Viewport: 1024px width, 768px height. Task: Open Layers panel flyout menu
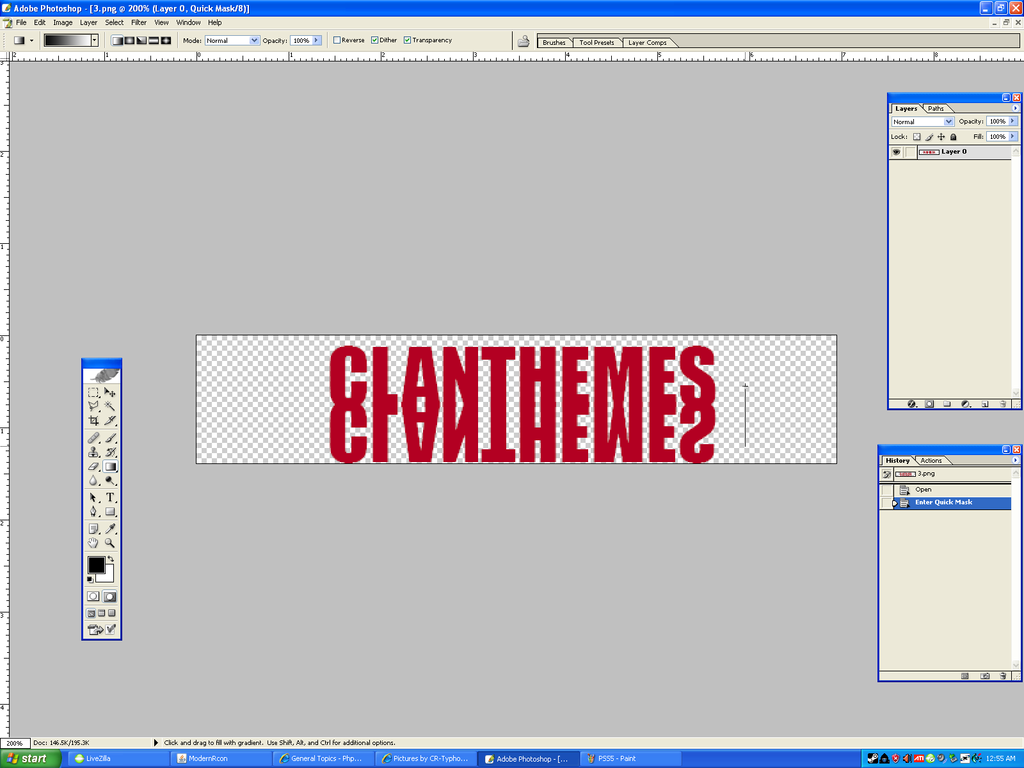1015,108
